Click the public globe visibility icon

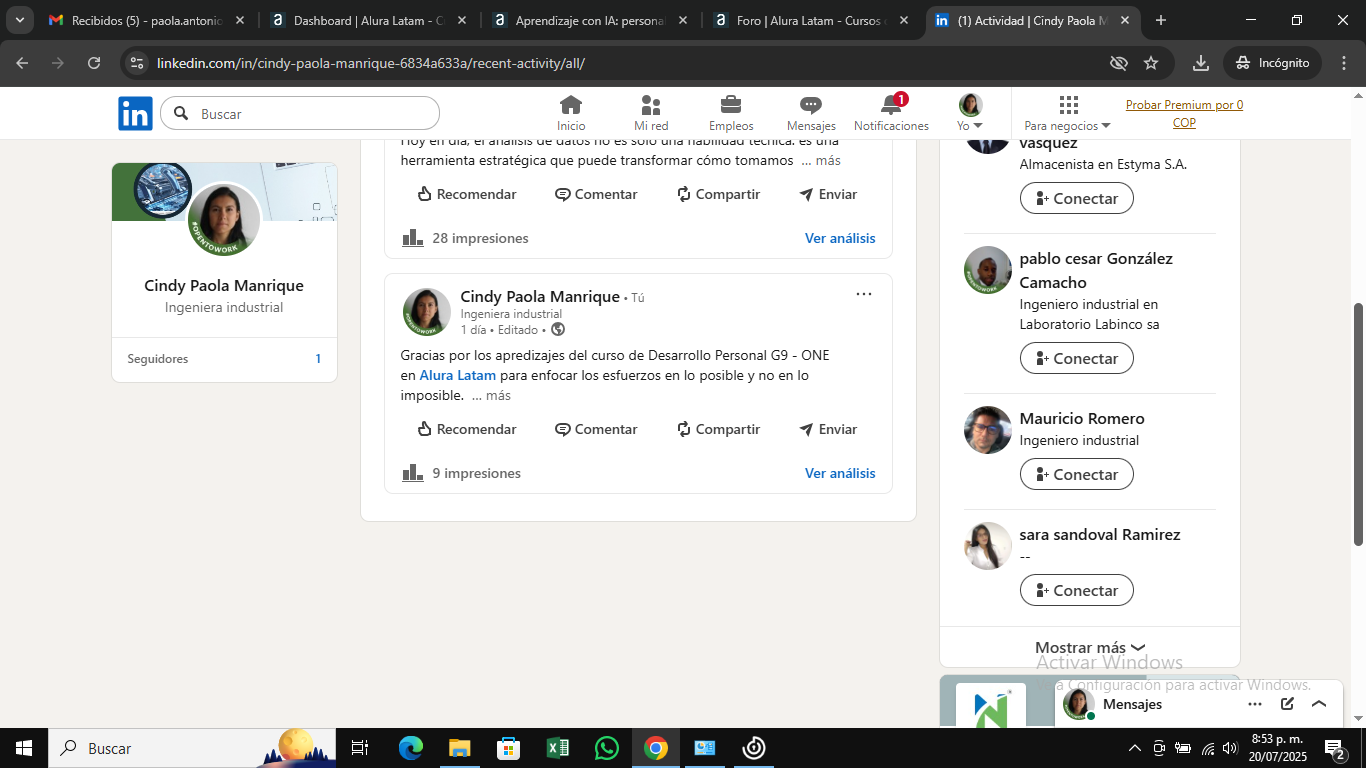pos(558,329)
